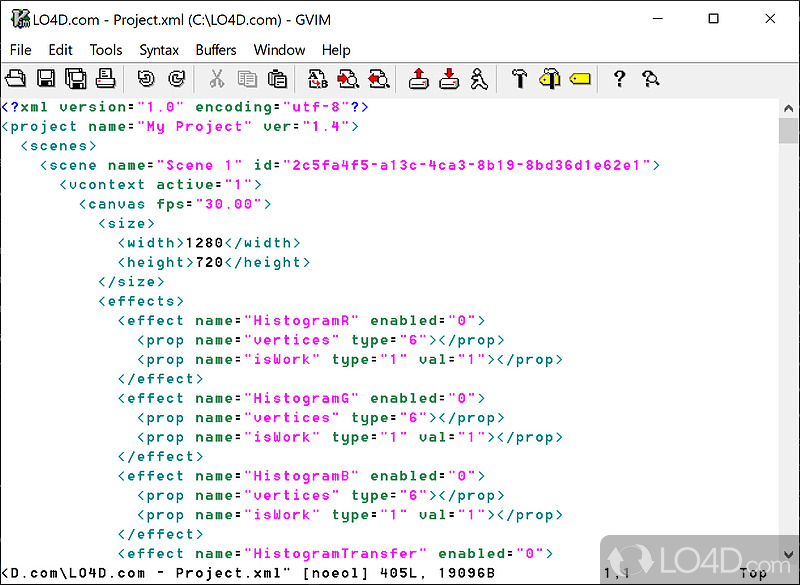
Task: Click the "HistogramR" effect name
Action: coord(301,320)
